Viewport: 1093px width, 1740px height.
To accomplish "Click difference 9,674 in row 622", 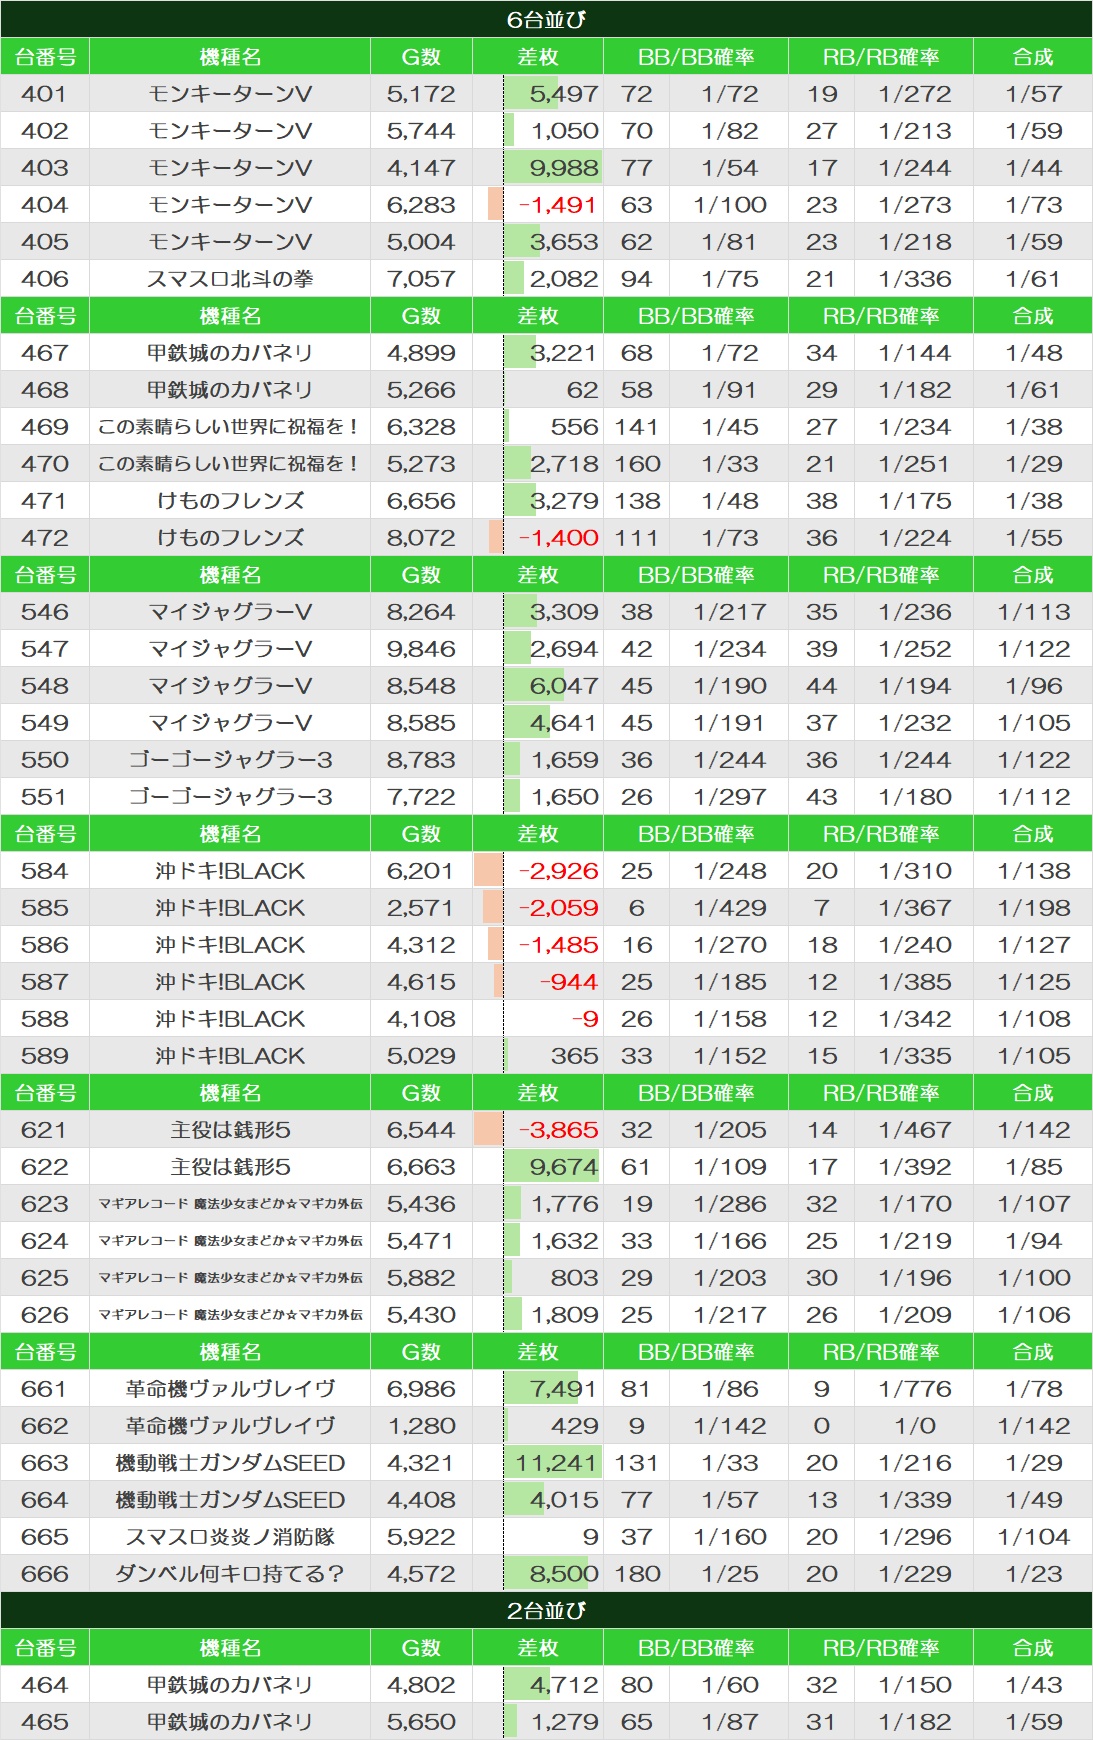I will point(564,1167).
